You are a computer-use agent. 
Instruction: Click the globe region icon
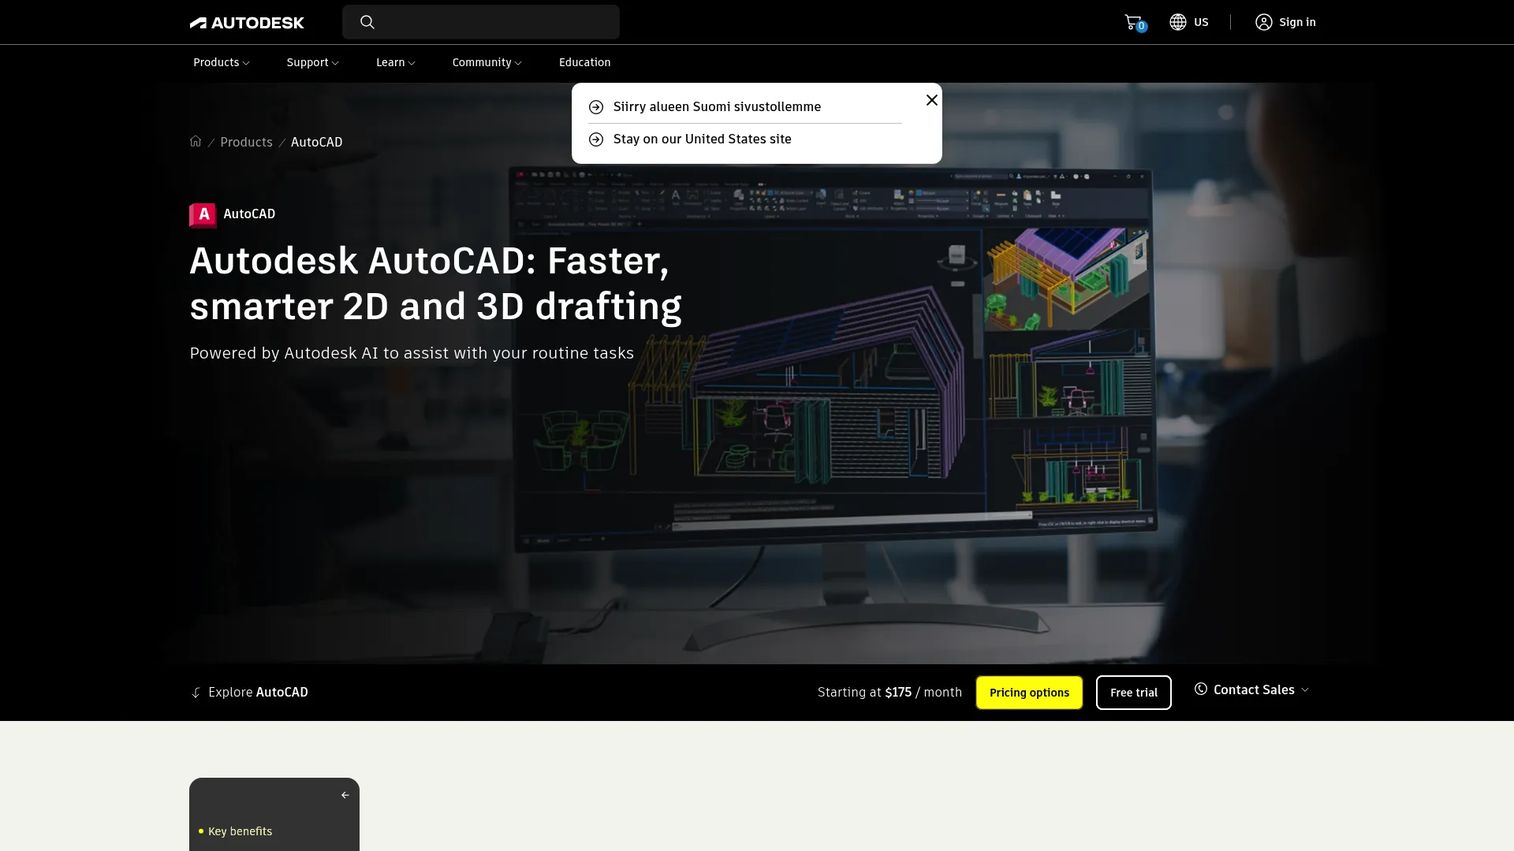tap(1178, 22)
